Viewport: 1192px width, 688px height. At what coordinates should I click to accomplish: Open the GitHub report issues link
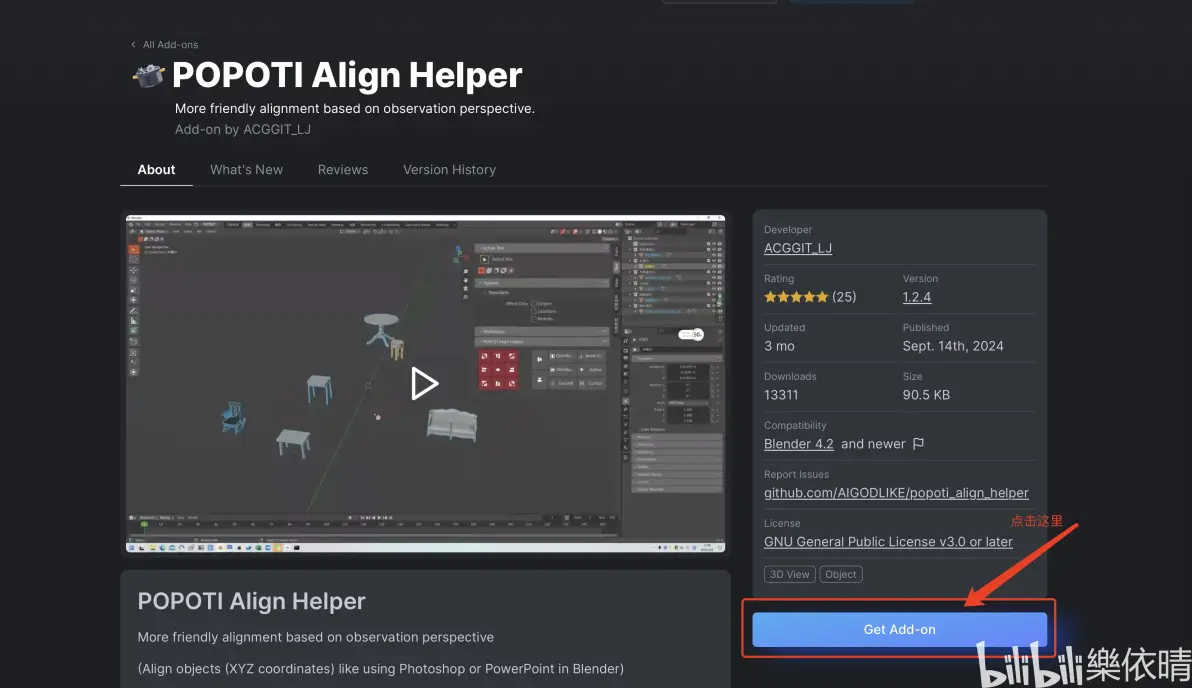pos(896,493)
